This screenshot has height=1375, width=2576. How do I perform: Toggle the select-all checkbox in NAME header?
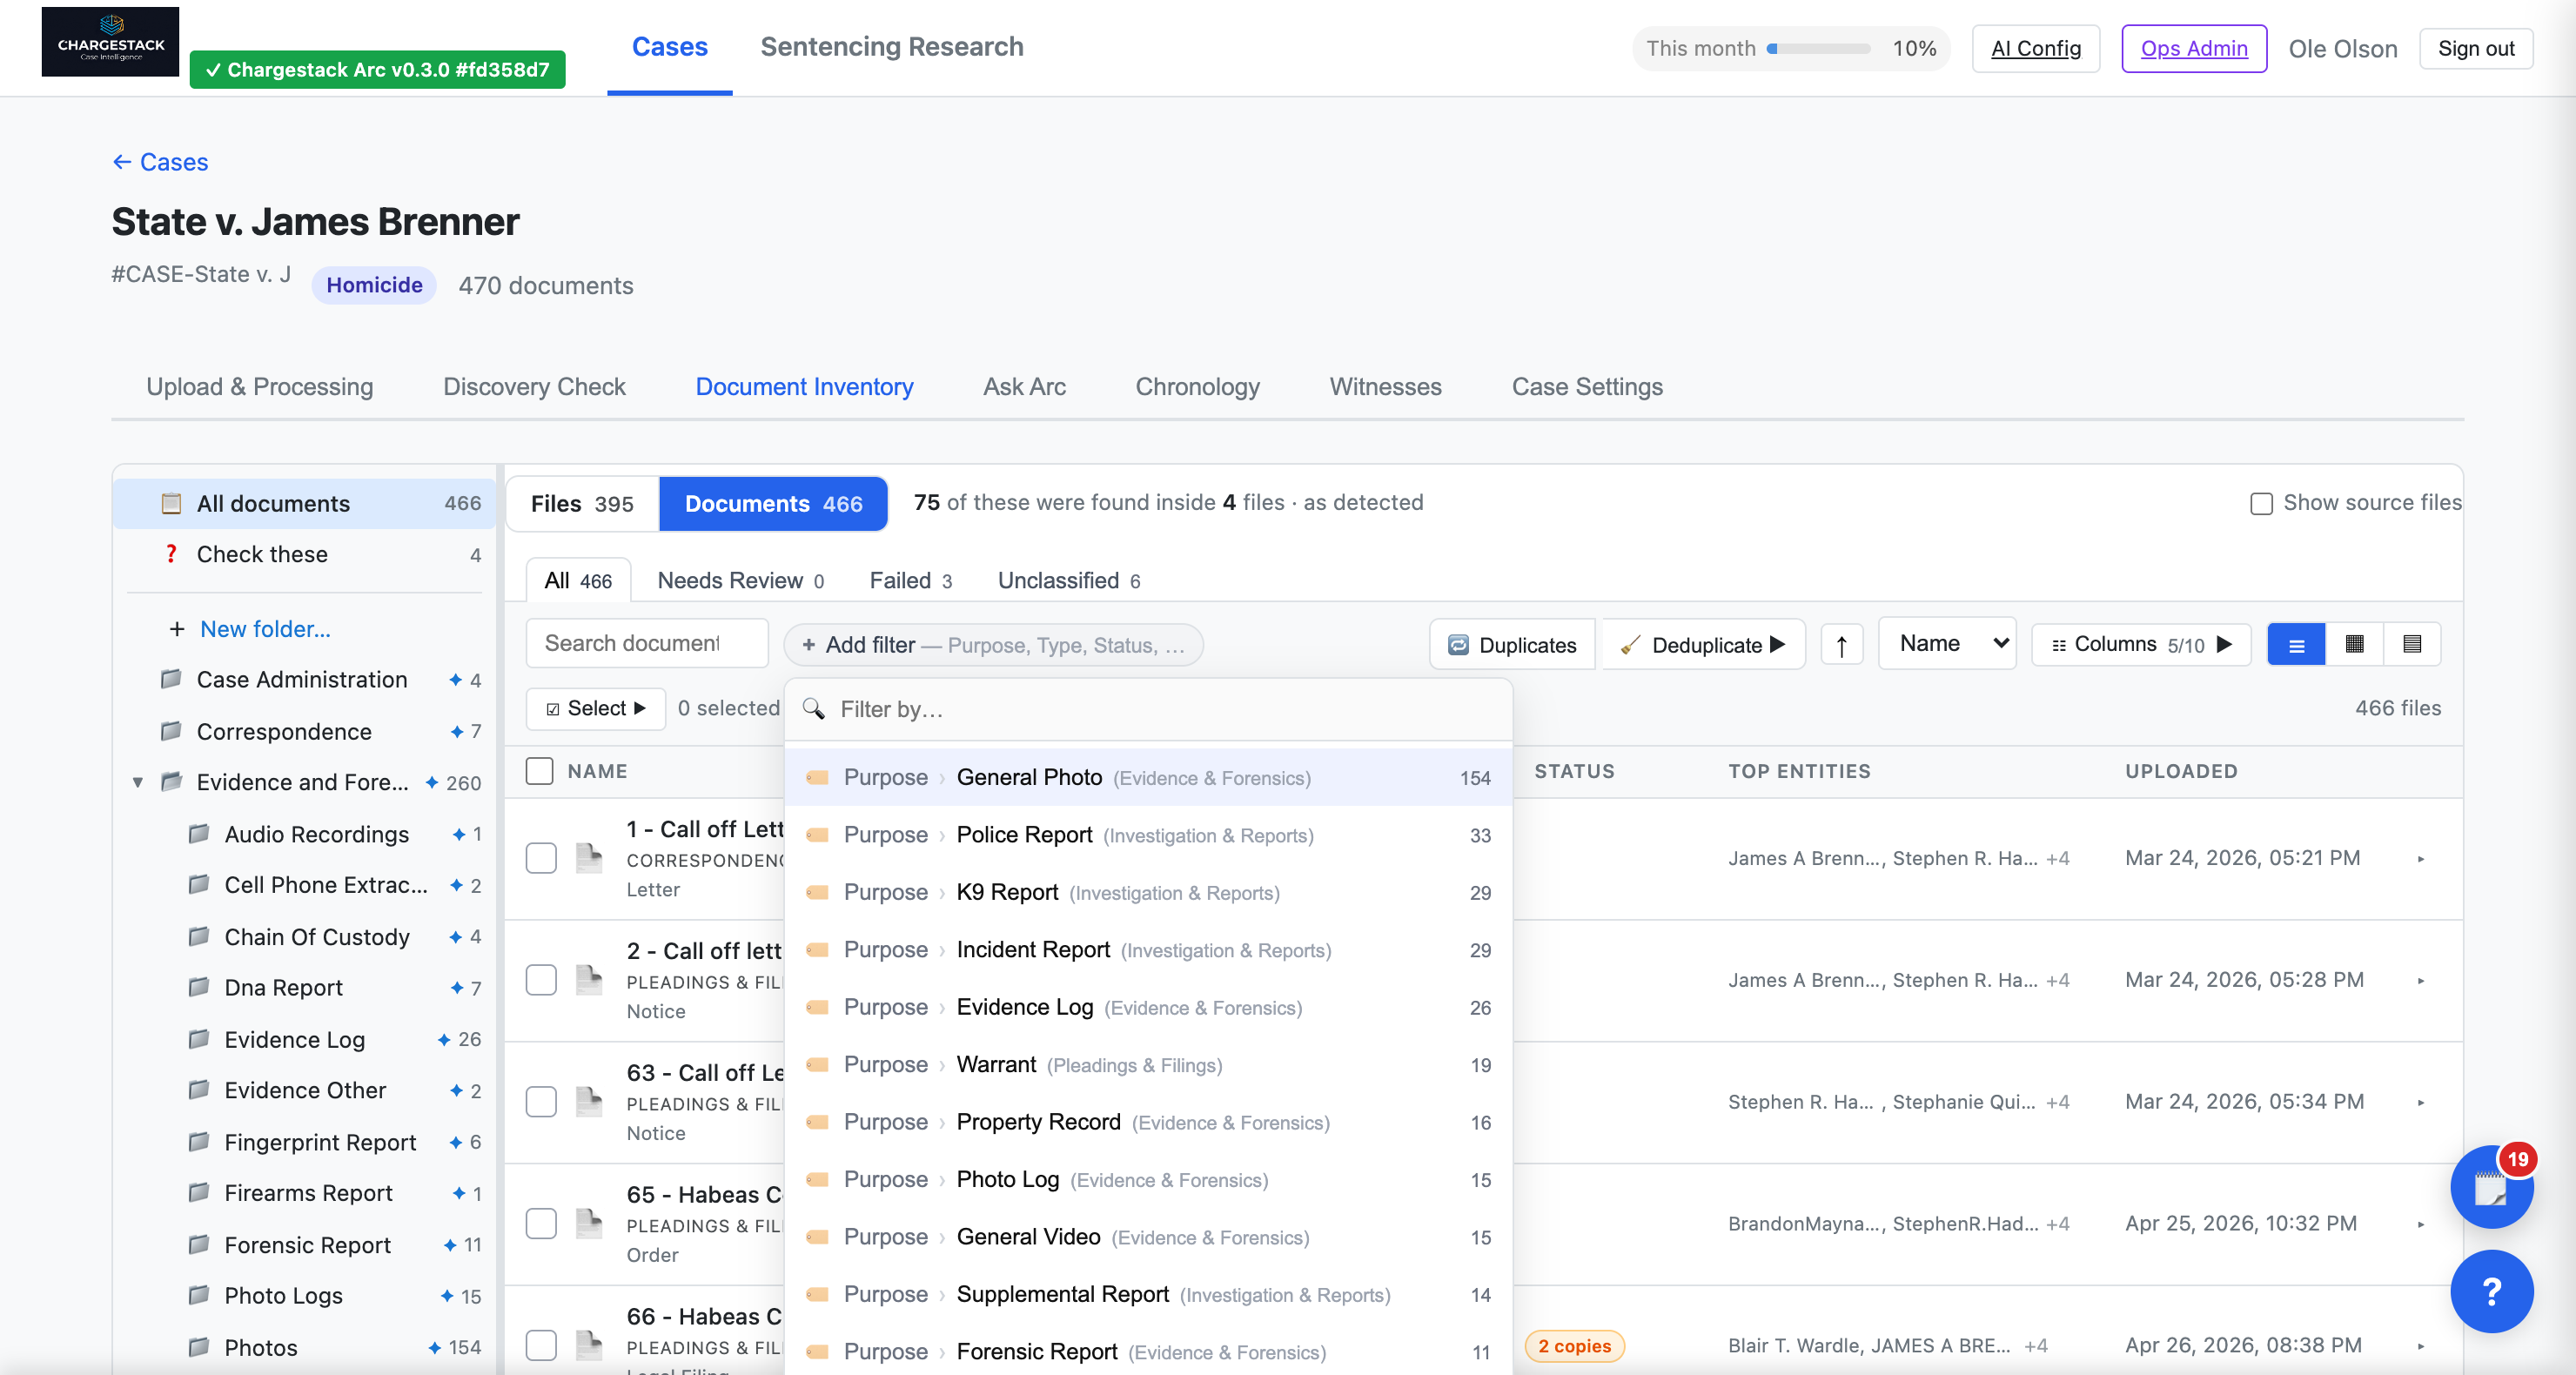(x=539, y=770)
